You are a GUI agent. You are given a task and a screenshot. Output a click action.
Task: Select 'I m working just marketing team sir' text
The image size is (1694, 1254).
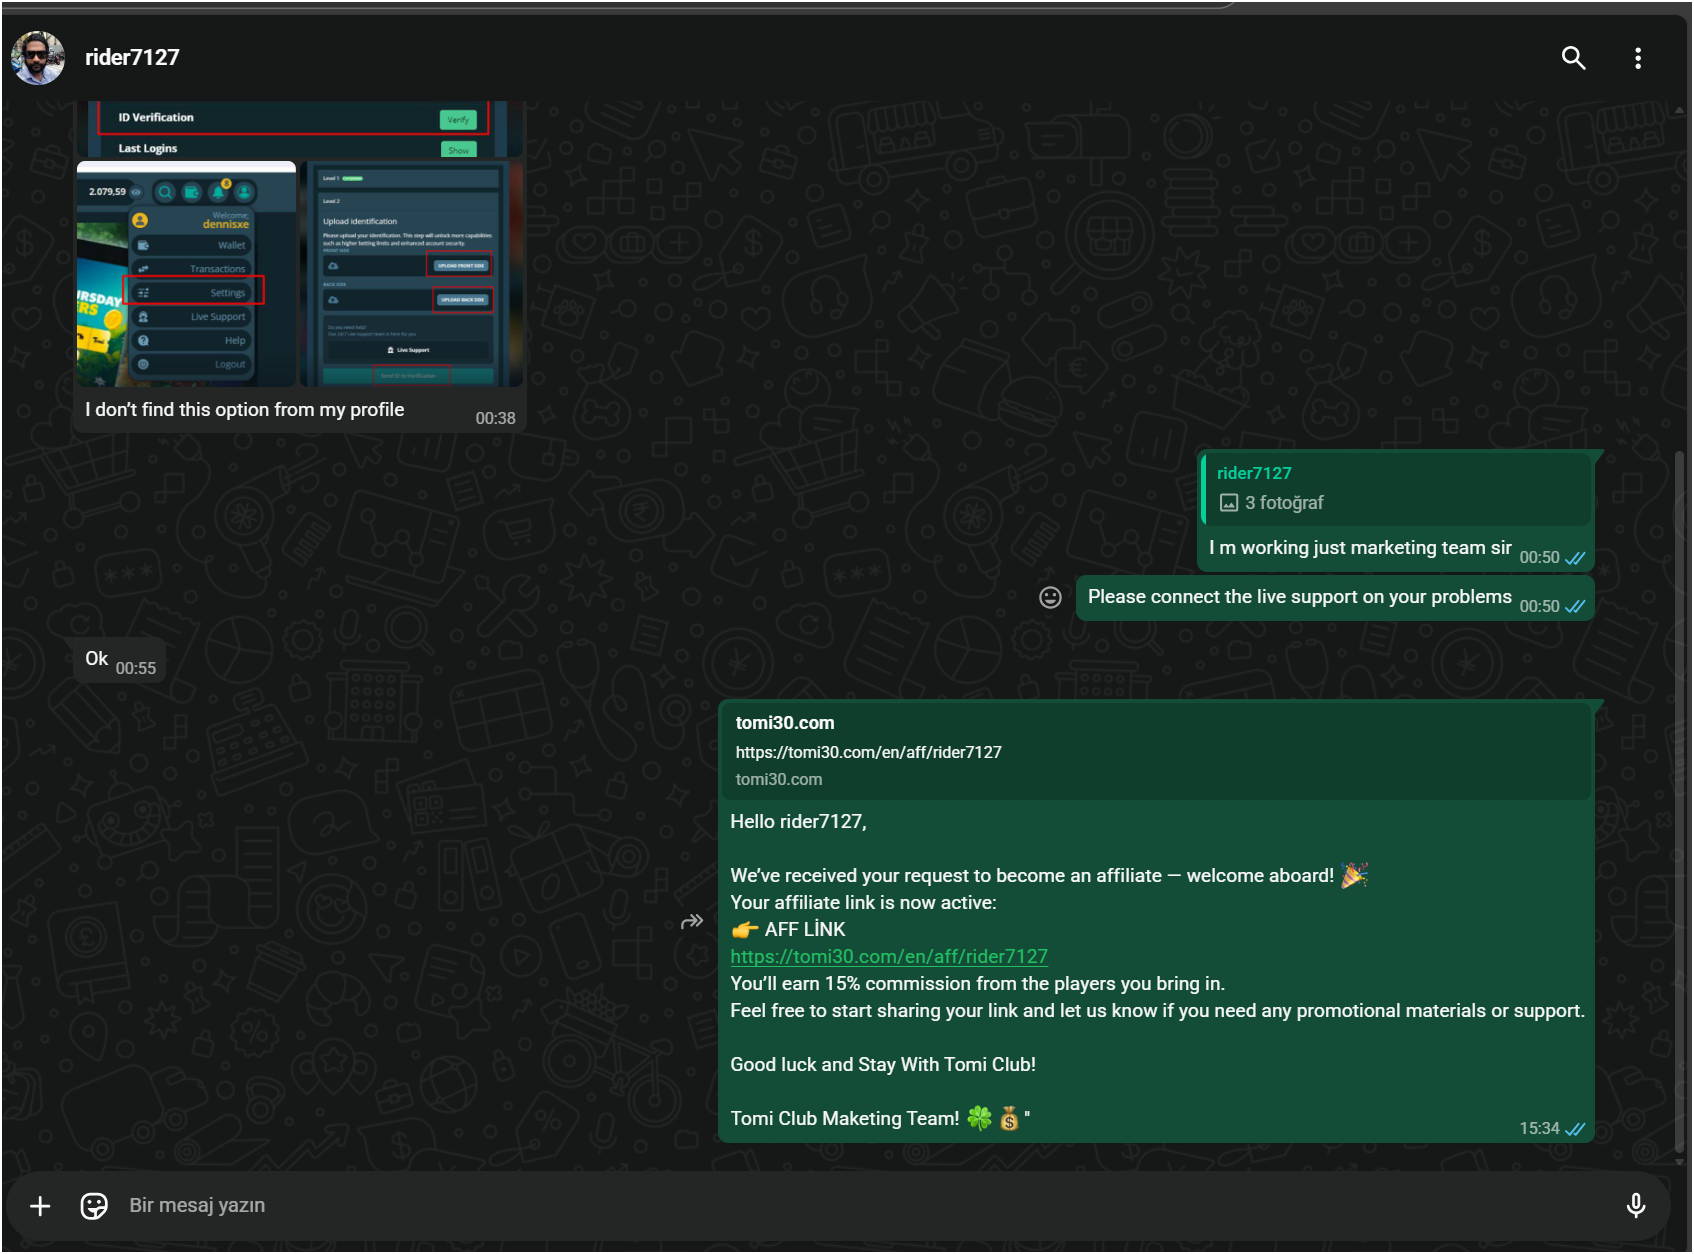click(1360, 548)
